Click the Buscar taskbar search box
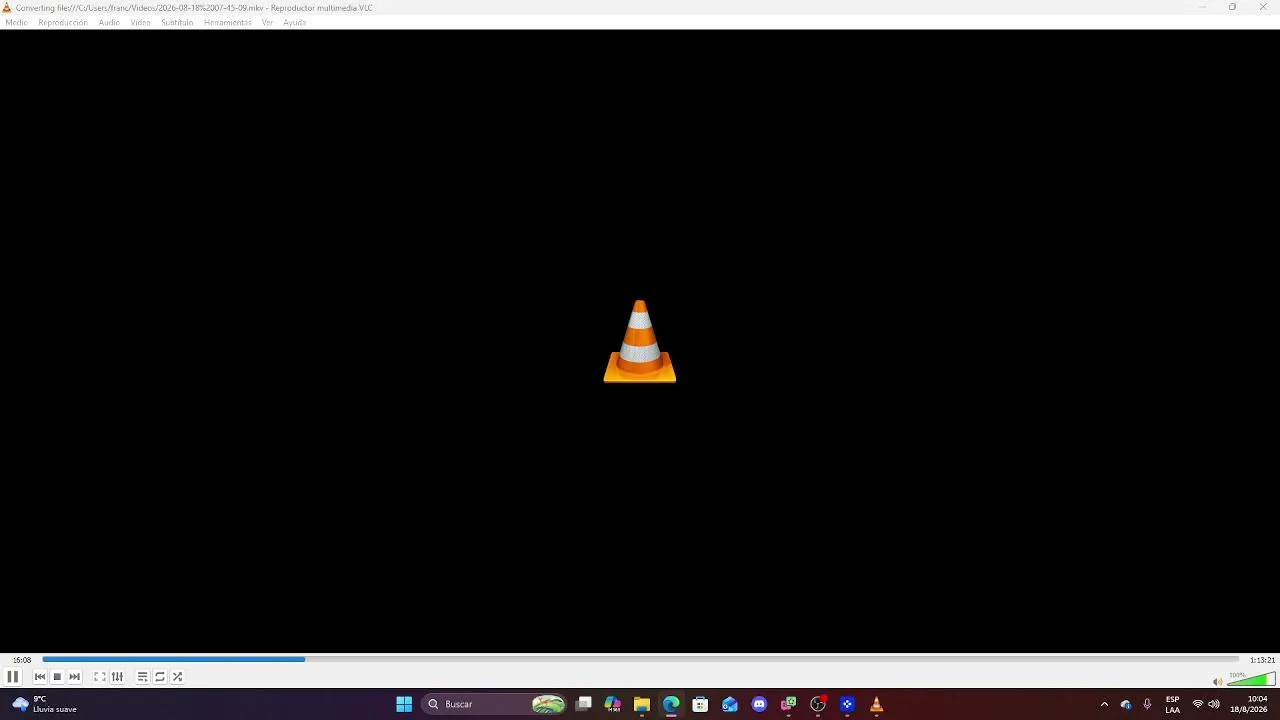1280x720 pixels. tap(495, 704)
